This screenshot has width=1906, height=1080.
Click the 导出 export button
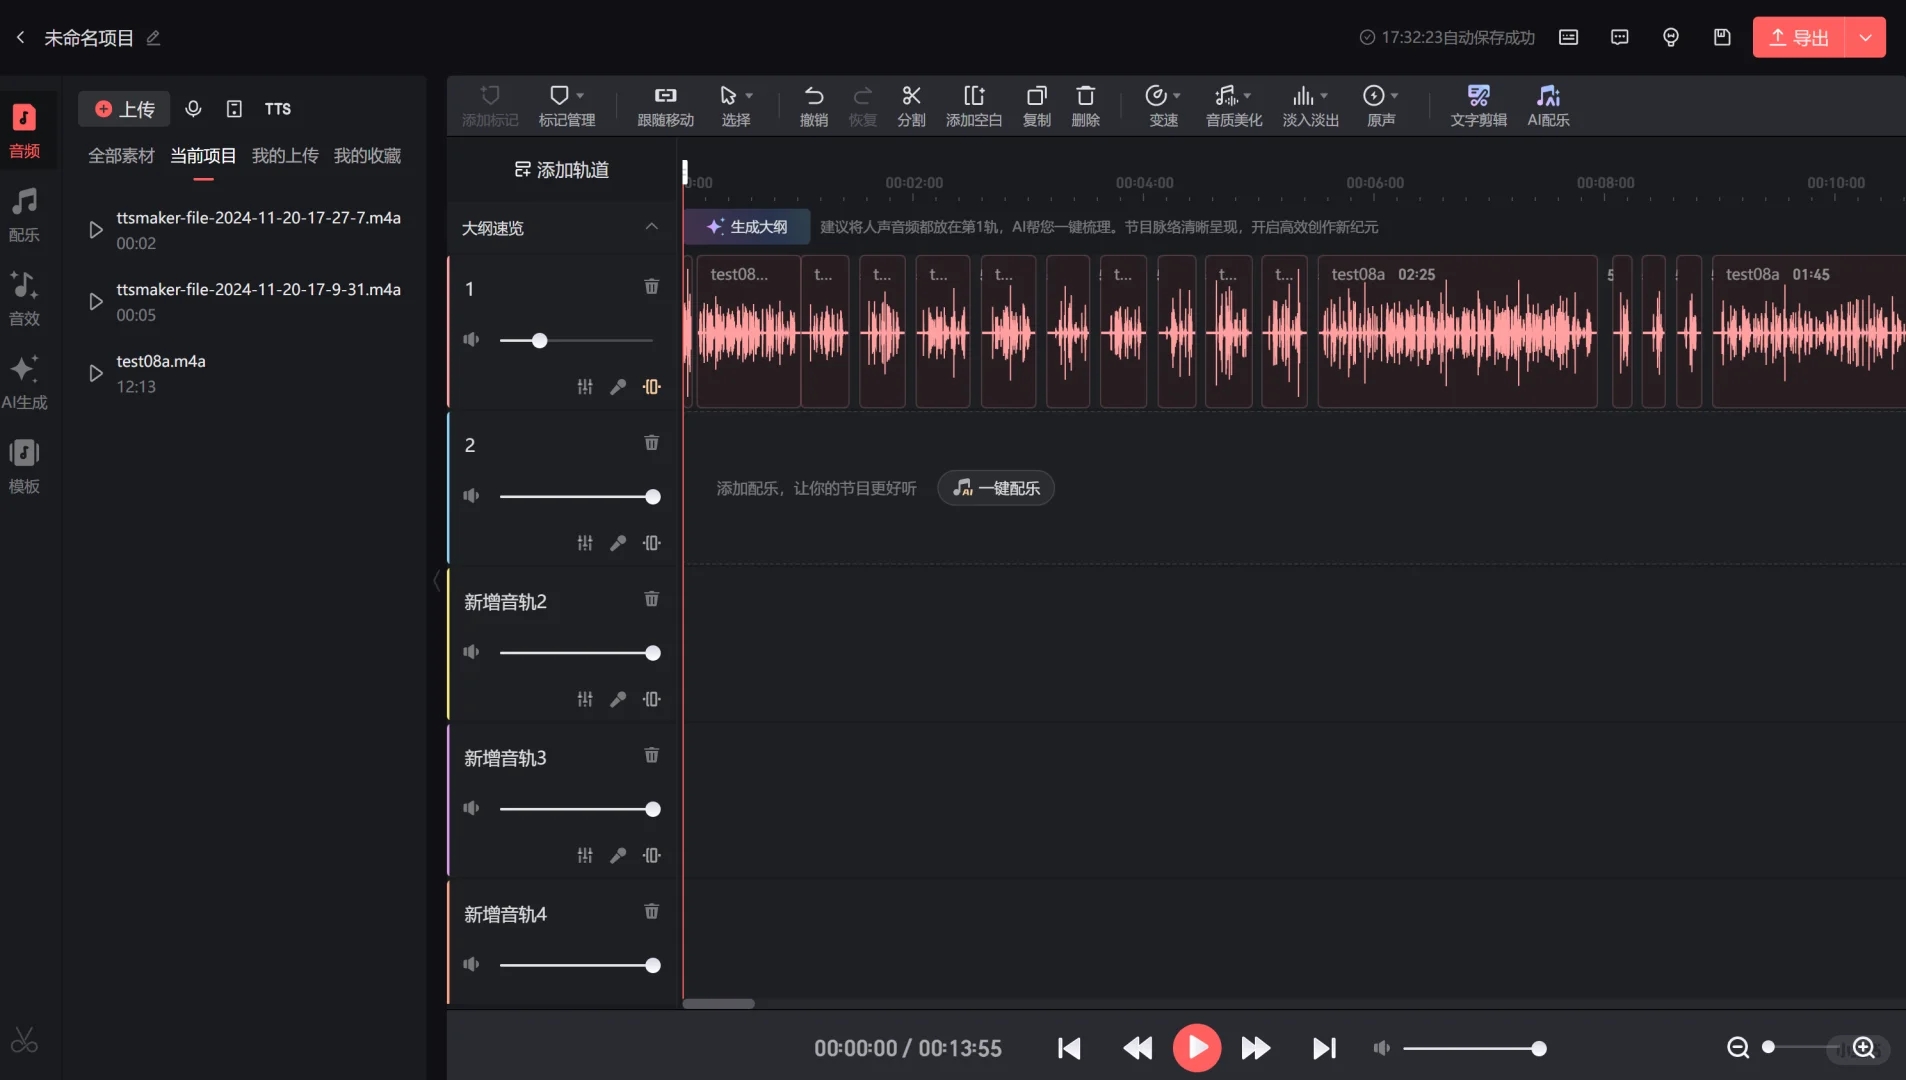tap(1798, 37)
